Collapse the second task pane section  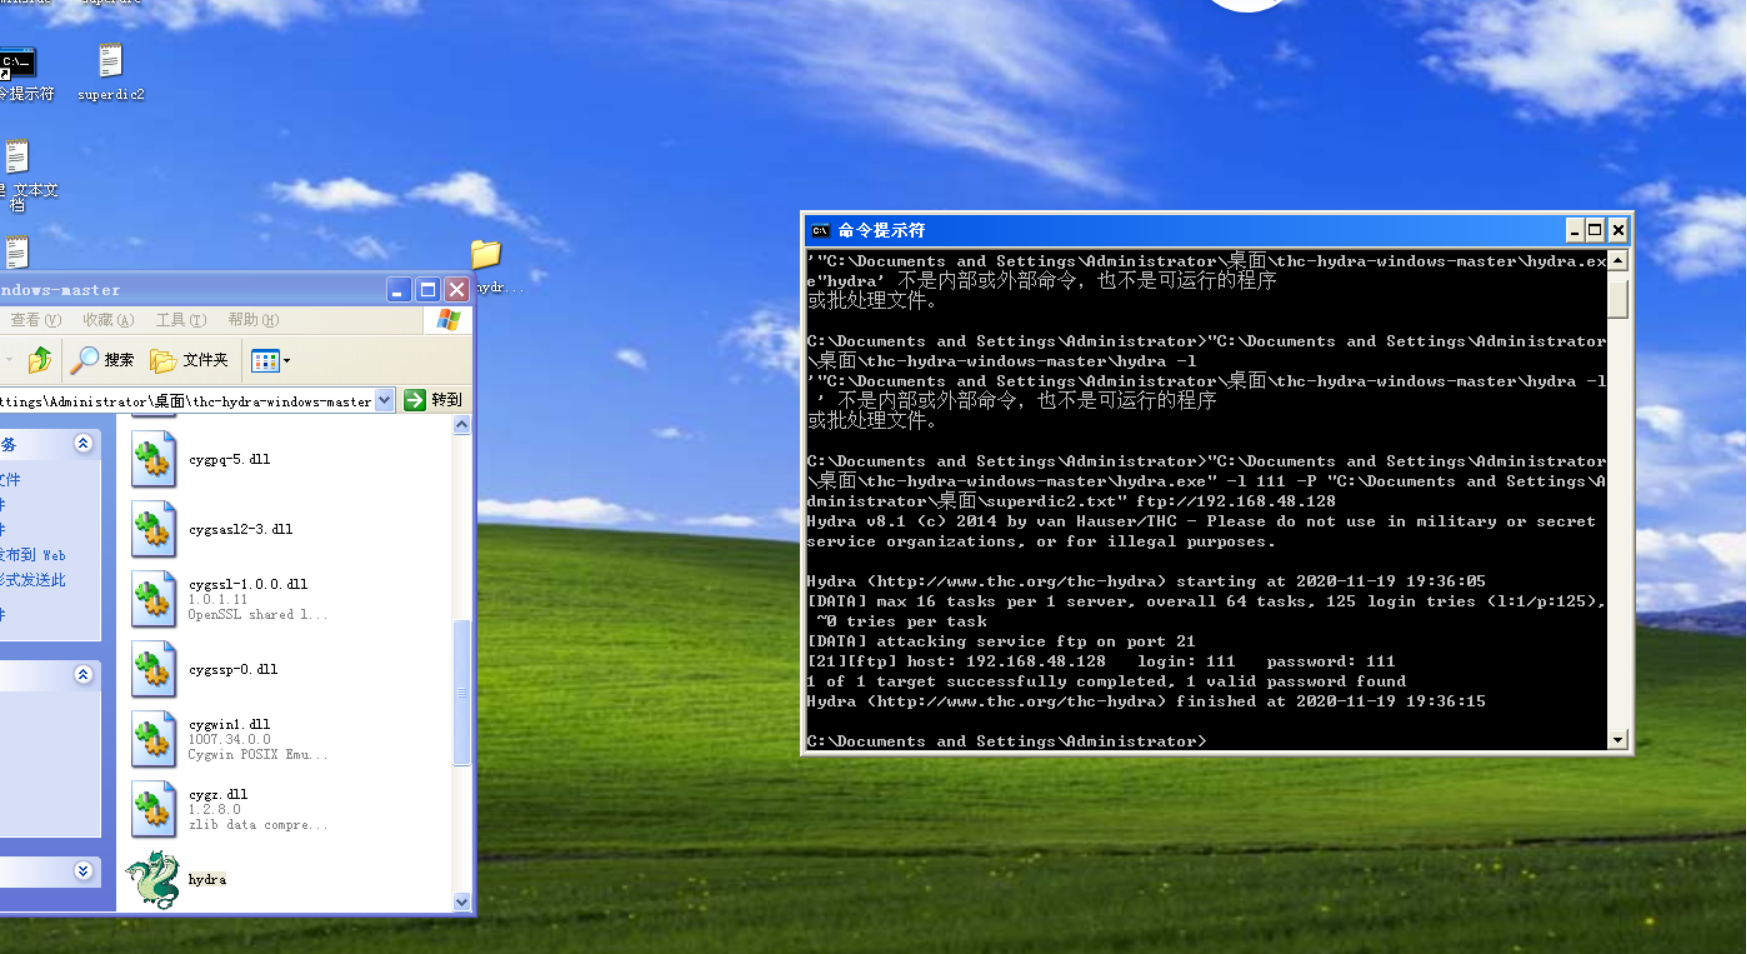(83, 675)
